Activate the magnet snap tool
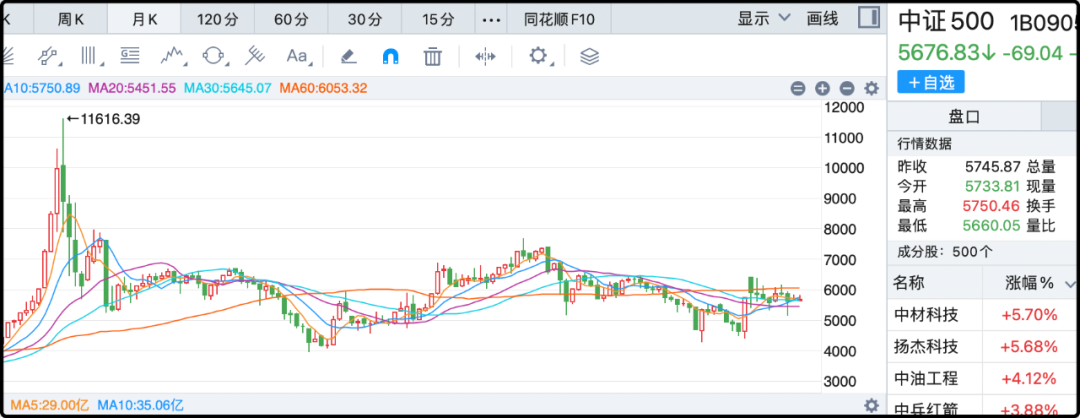1080x418 pixels. [390, 56]
